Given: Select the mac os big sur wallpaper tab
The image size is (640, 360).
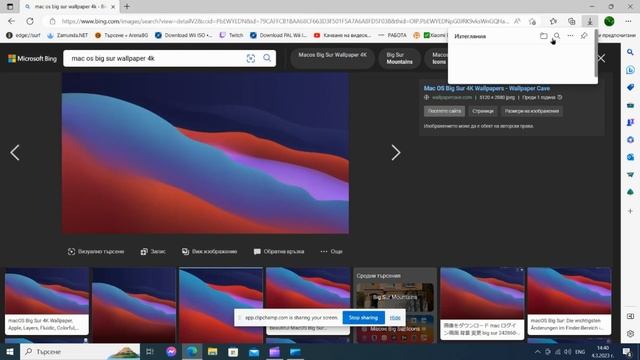Looking at the screenshot, I should pos(70,7).
